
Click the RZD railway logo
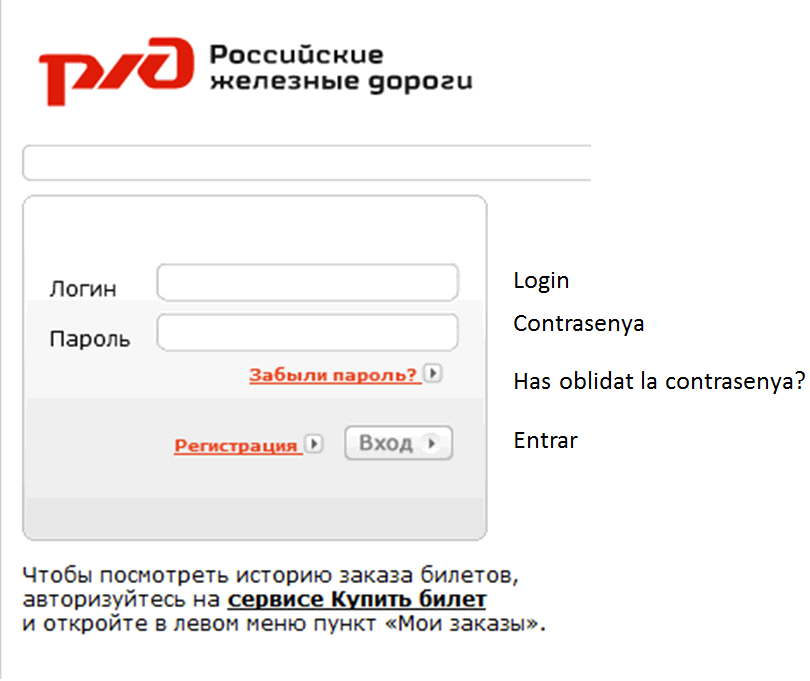[x=115, y=70]
